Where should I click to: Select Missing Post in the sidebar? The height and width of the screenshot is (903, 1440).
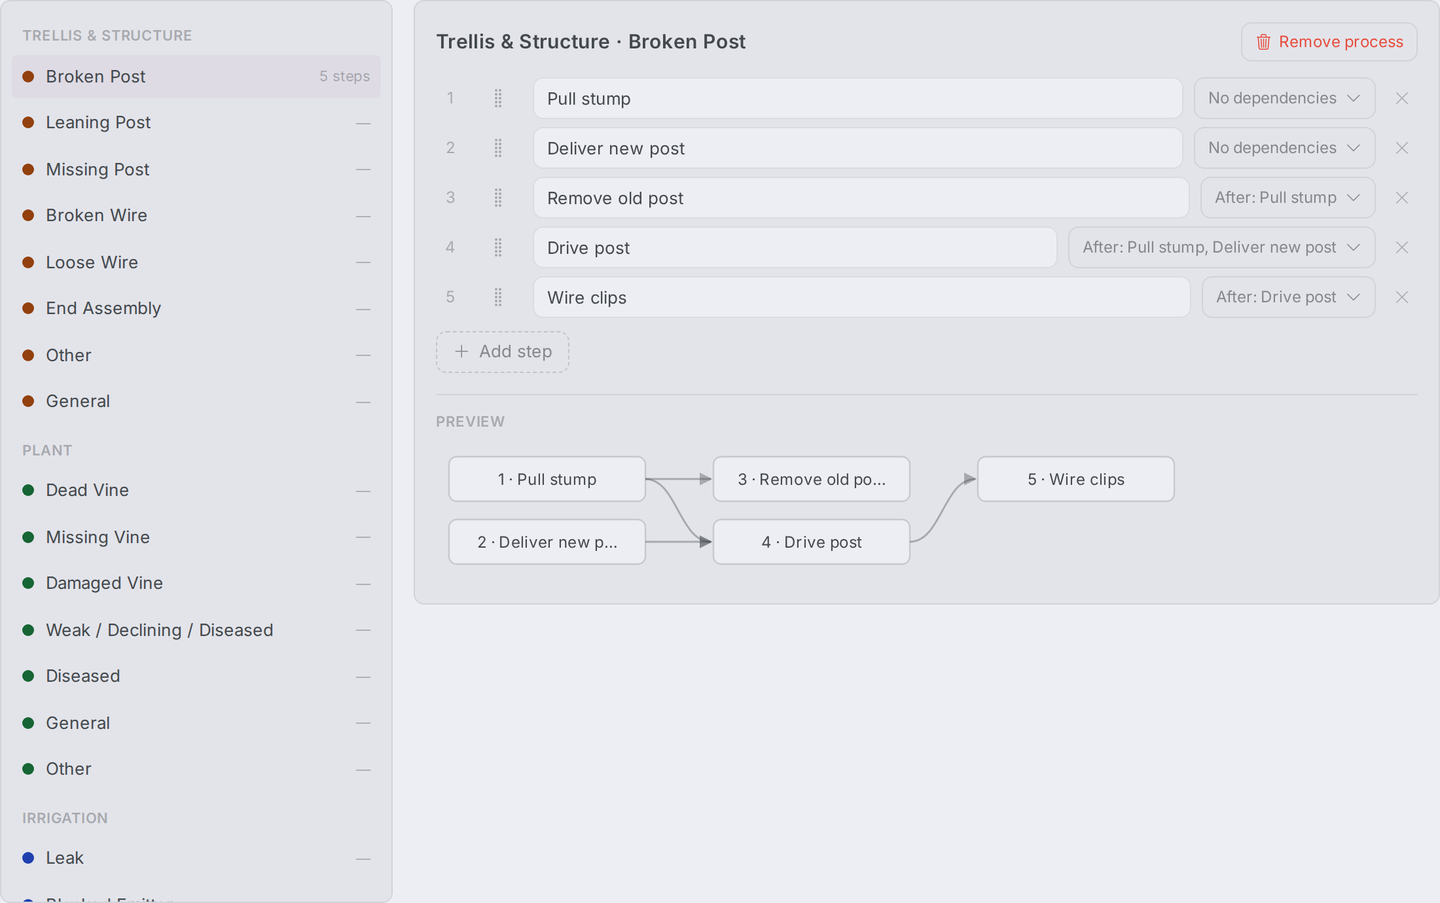(196, 170)
